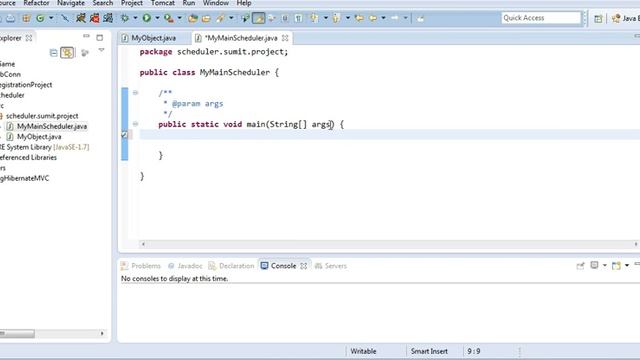Click the Display Selected Console icon

point(595,265)
